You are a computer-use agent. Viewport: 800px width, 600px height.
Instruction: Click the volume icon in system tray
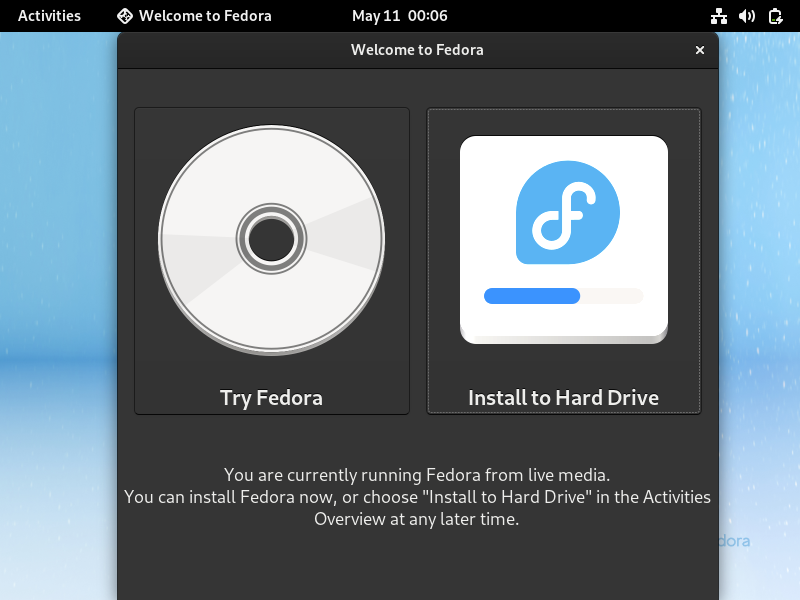coord(748,15)
